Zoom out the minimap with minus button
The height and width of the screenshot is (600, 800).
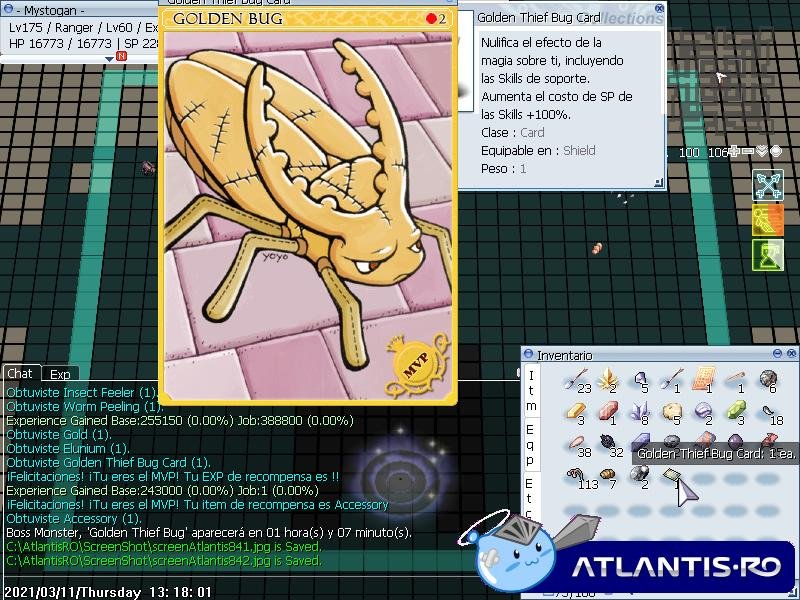click(x=748, y=152)
